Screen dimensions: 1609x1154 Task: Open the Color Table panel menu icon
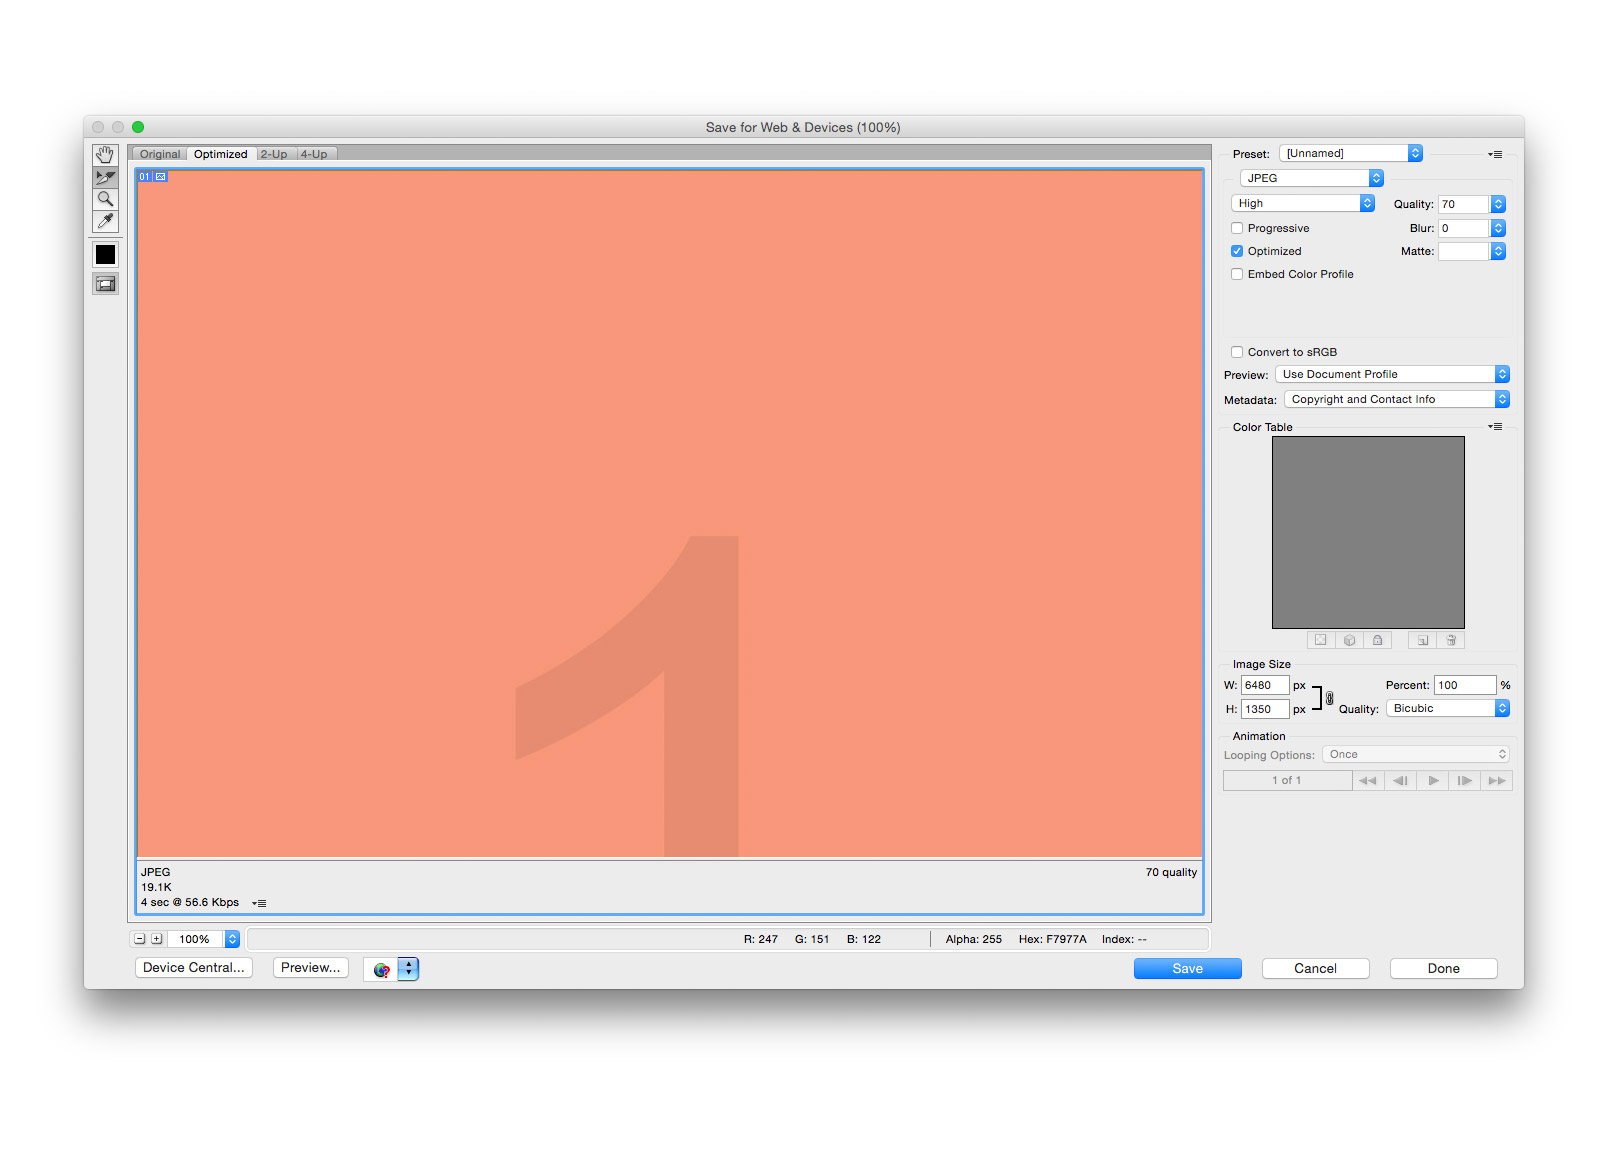coord(1495,427)
